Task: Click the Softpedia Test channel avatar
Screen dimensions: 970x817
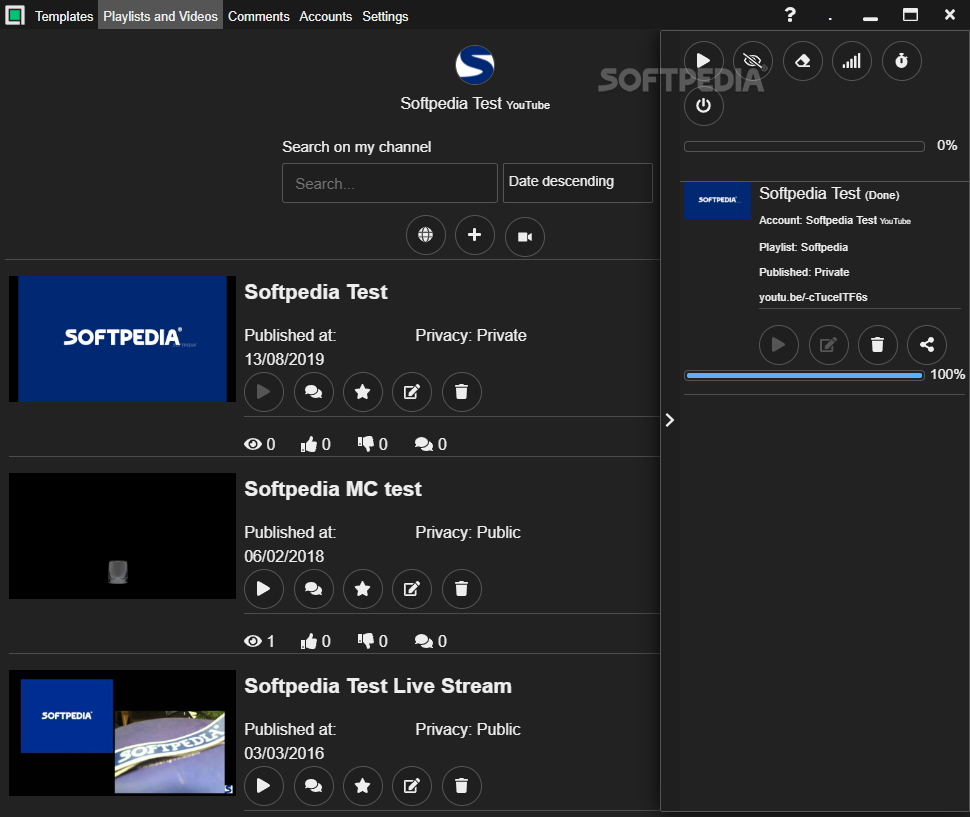Action: (x=474, y=65)
